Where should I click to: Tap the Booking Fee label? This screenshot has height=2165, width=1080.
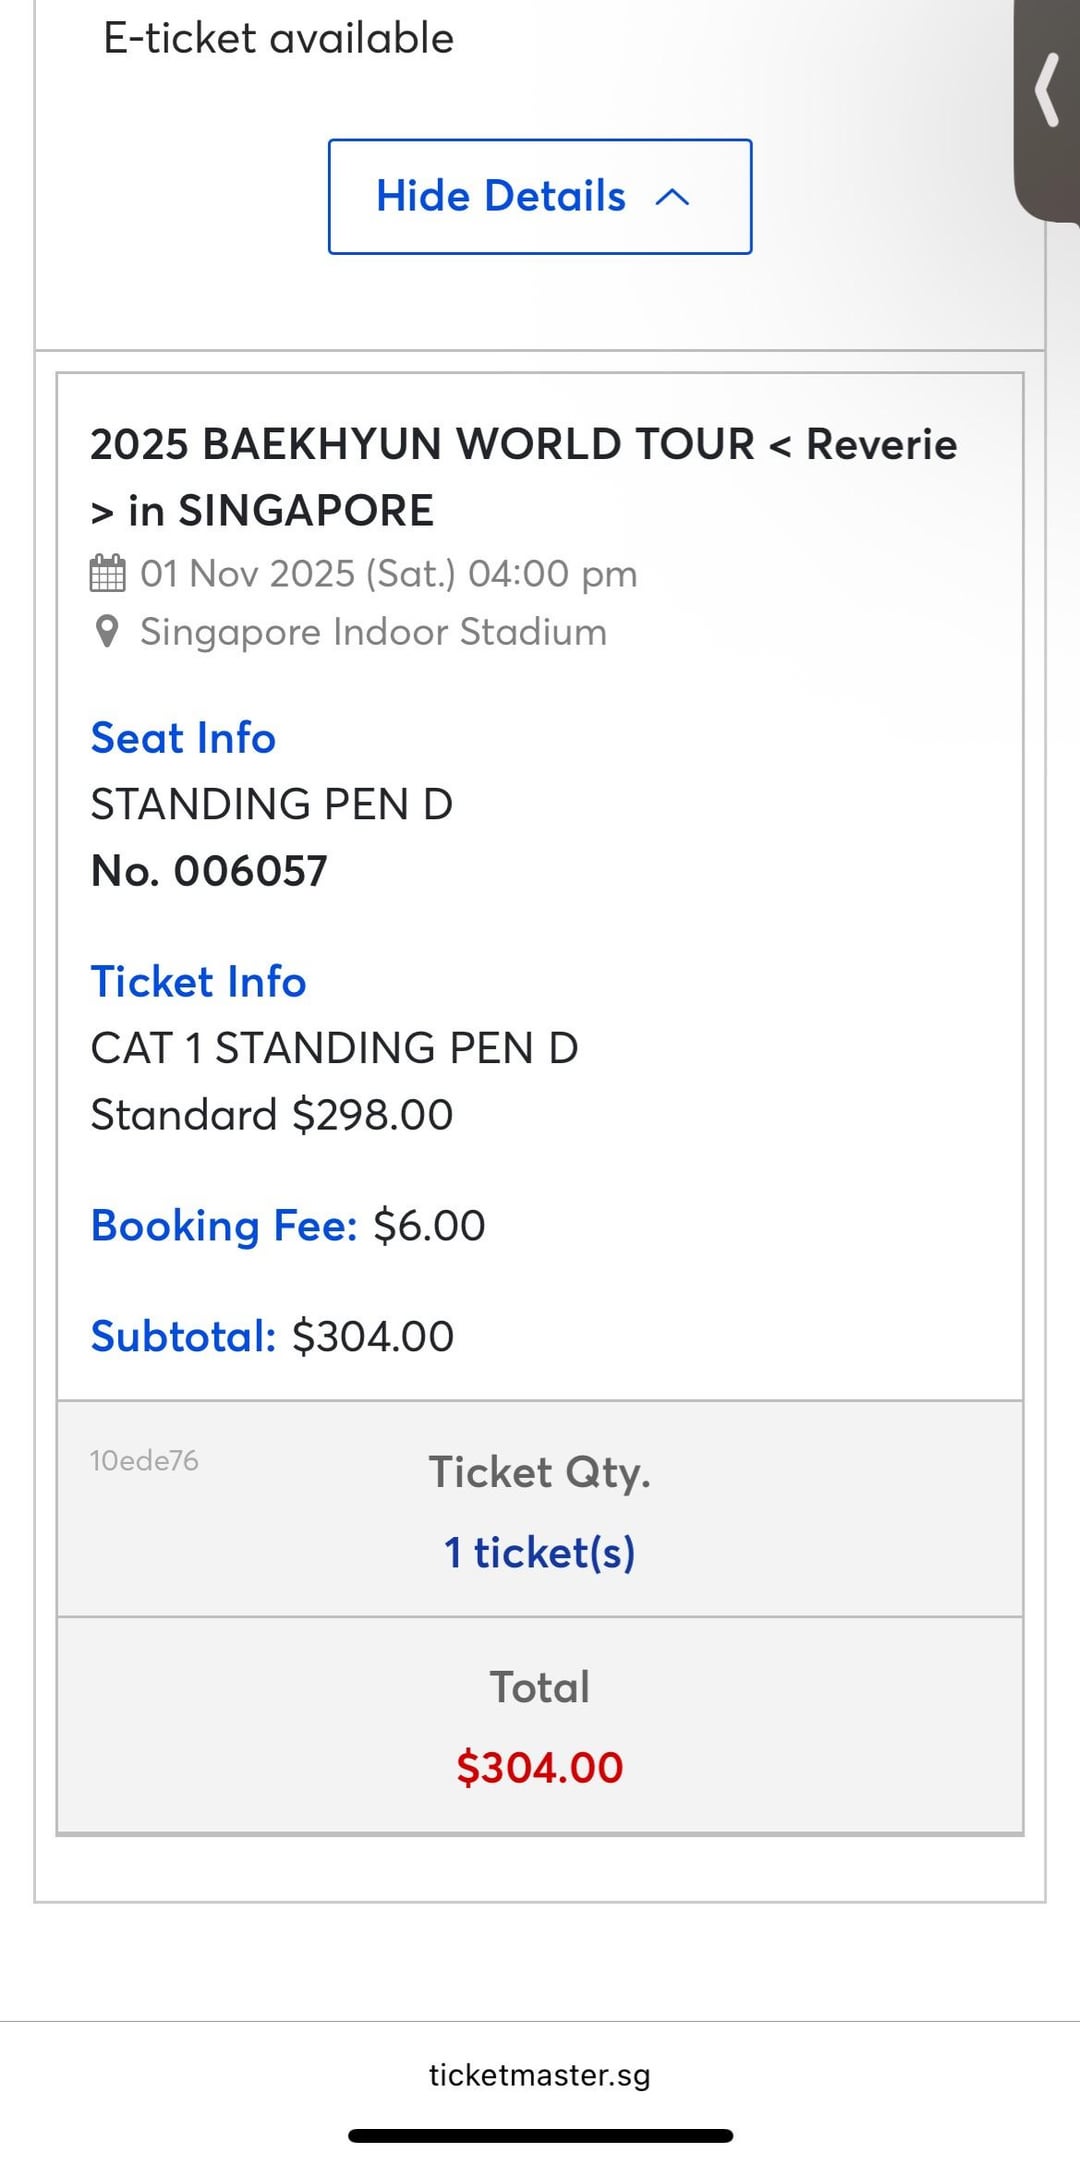tap(224, 1226)
